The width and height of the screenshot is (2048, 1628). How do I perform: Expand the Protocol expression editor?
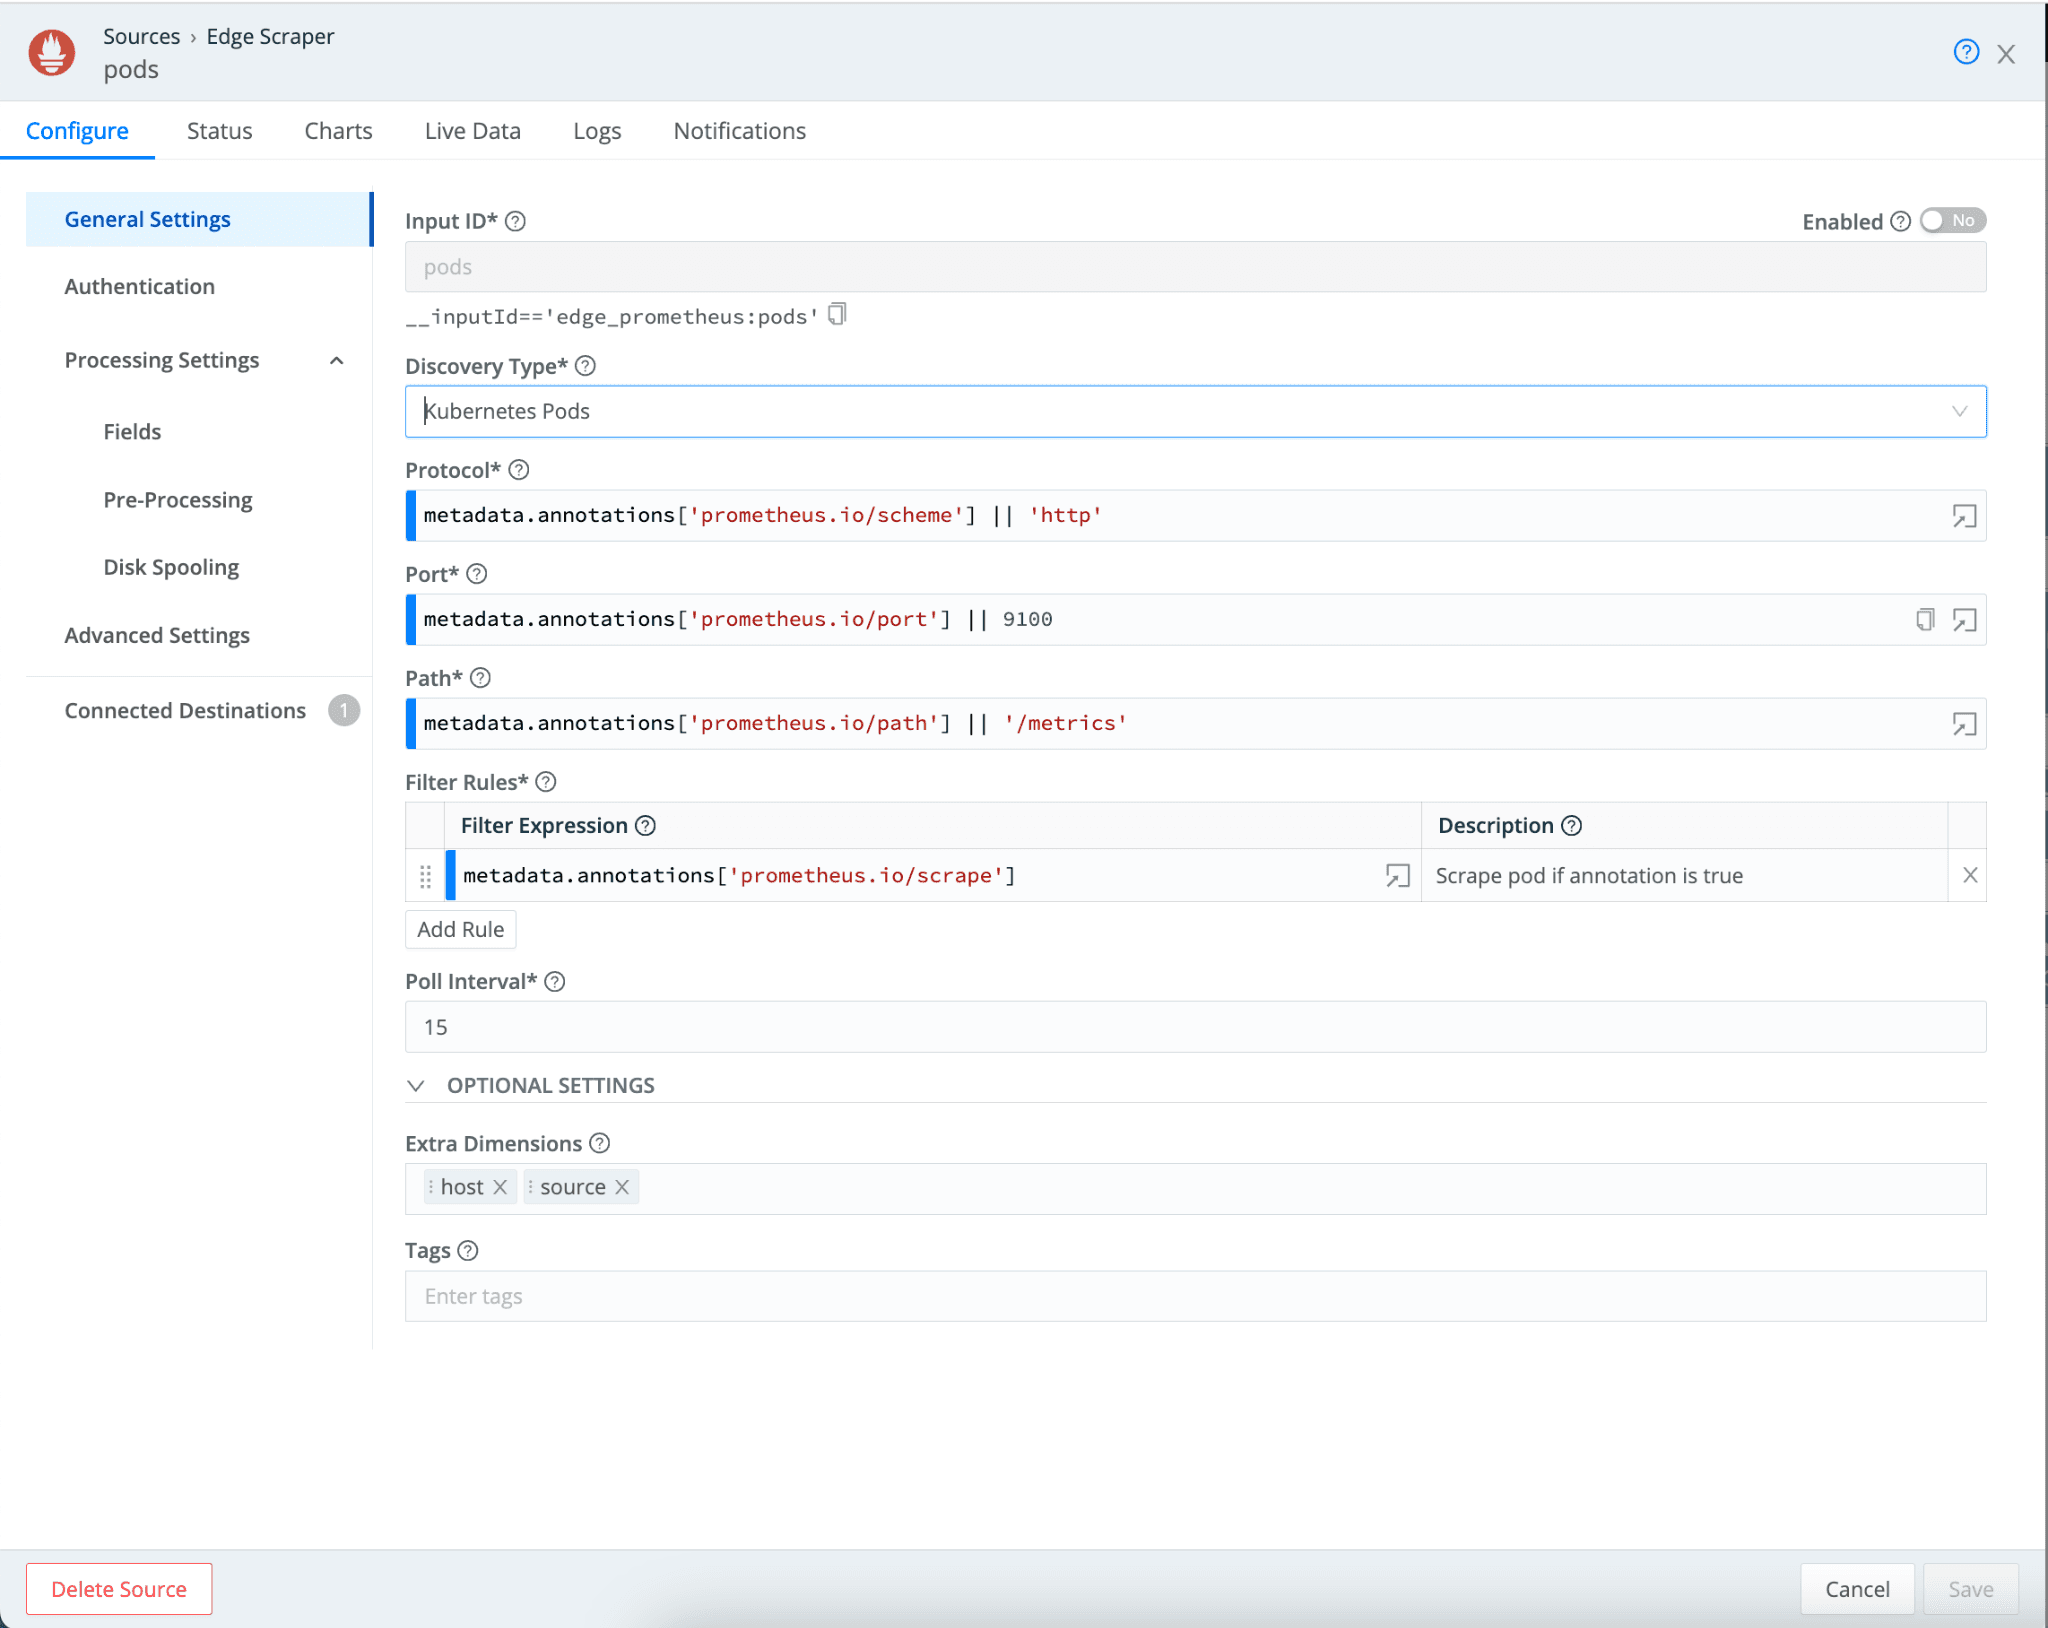pos(1964,516)
